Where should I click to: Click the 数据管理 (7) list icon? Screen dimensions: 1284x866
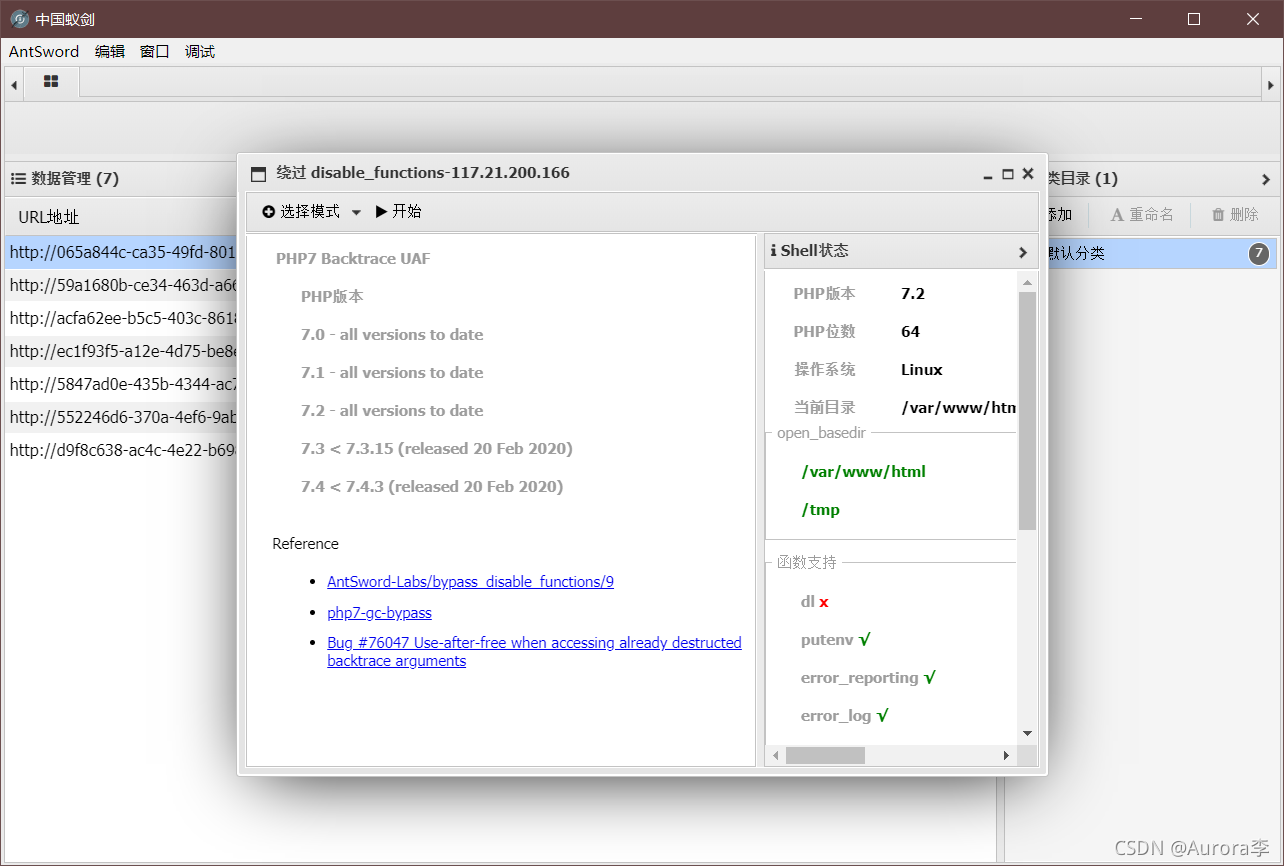coord(18,179)
